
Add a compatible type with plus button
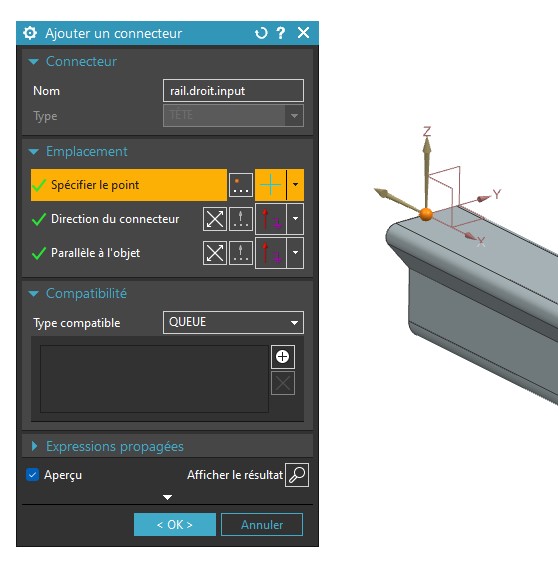point(282,356)
